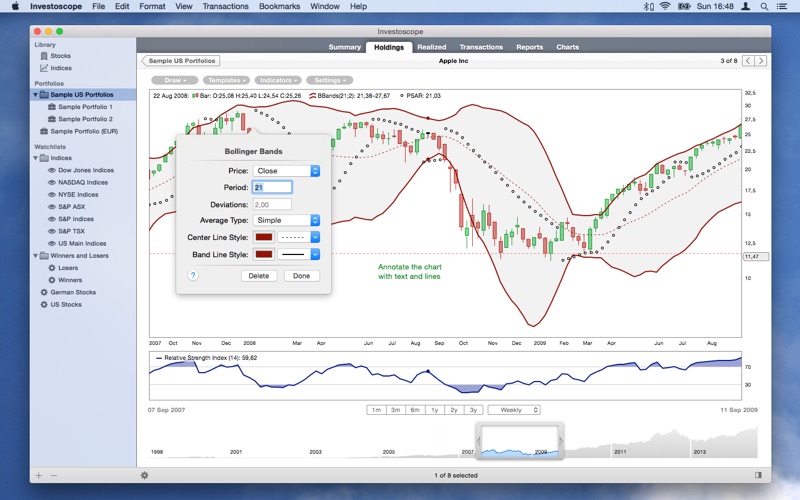Click the Dow Jones Indices eye icon
800x500 pixels.
coord(52,170)
